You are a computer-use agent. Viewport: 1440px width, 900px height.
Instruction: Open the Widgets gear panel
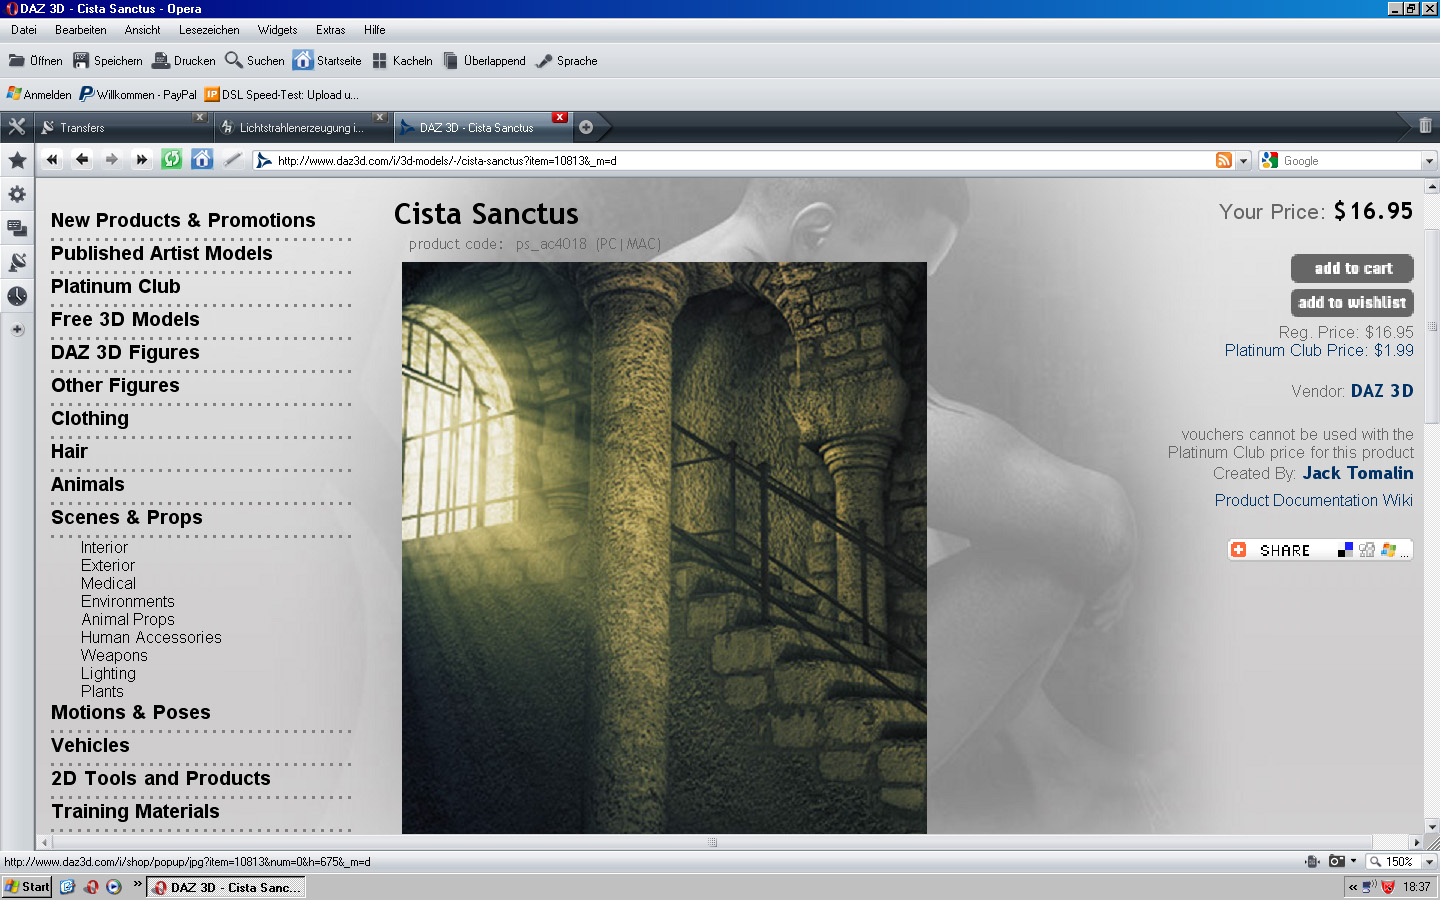click(17, 194)
